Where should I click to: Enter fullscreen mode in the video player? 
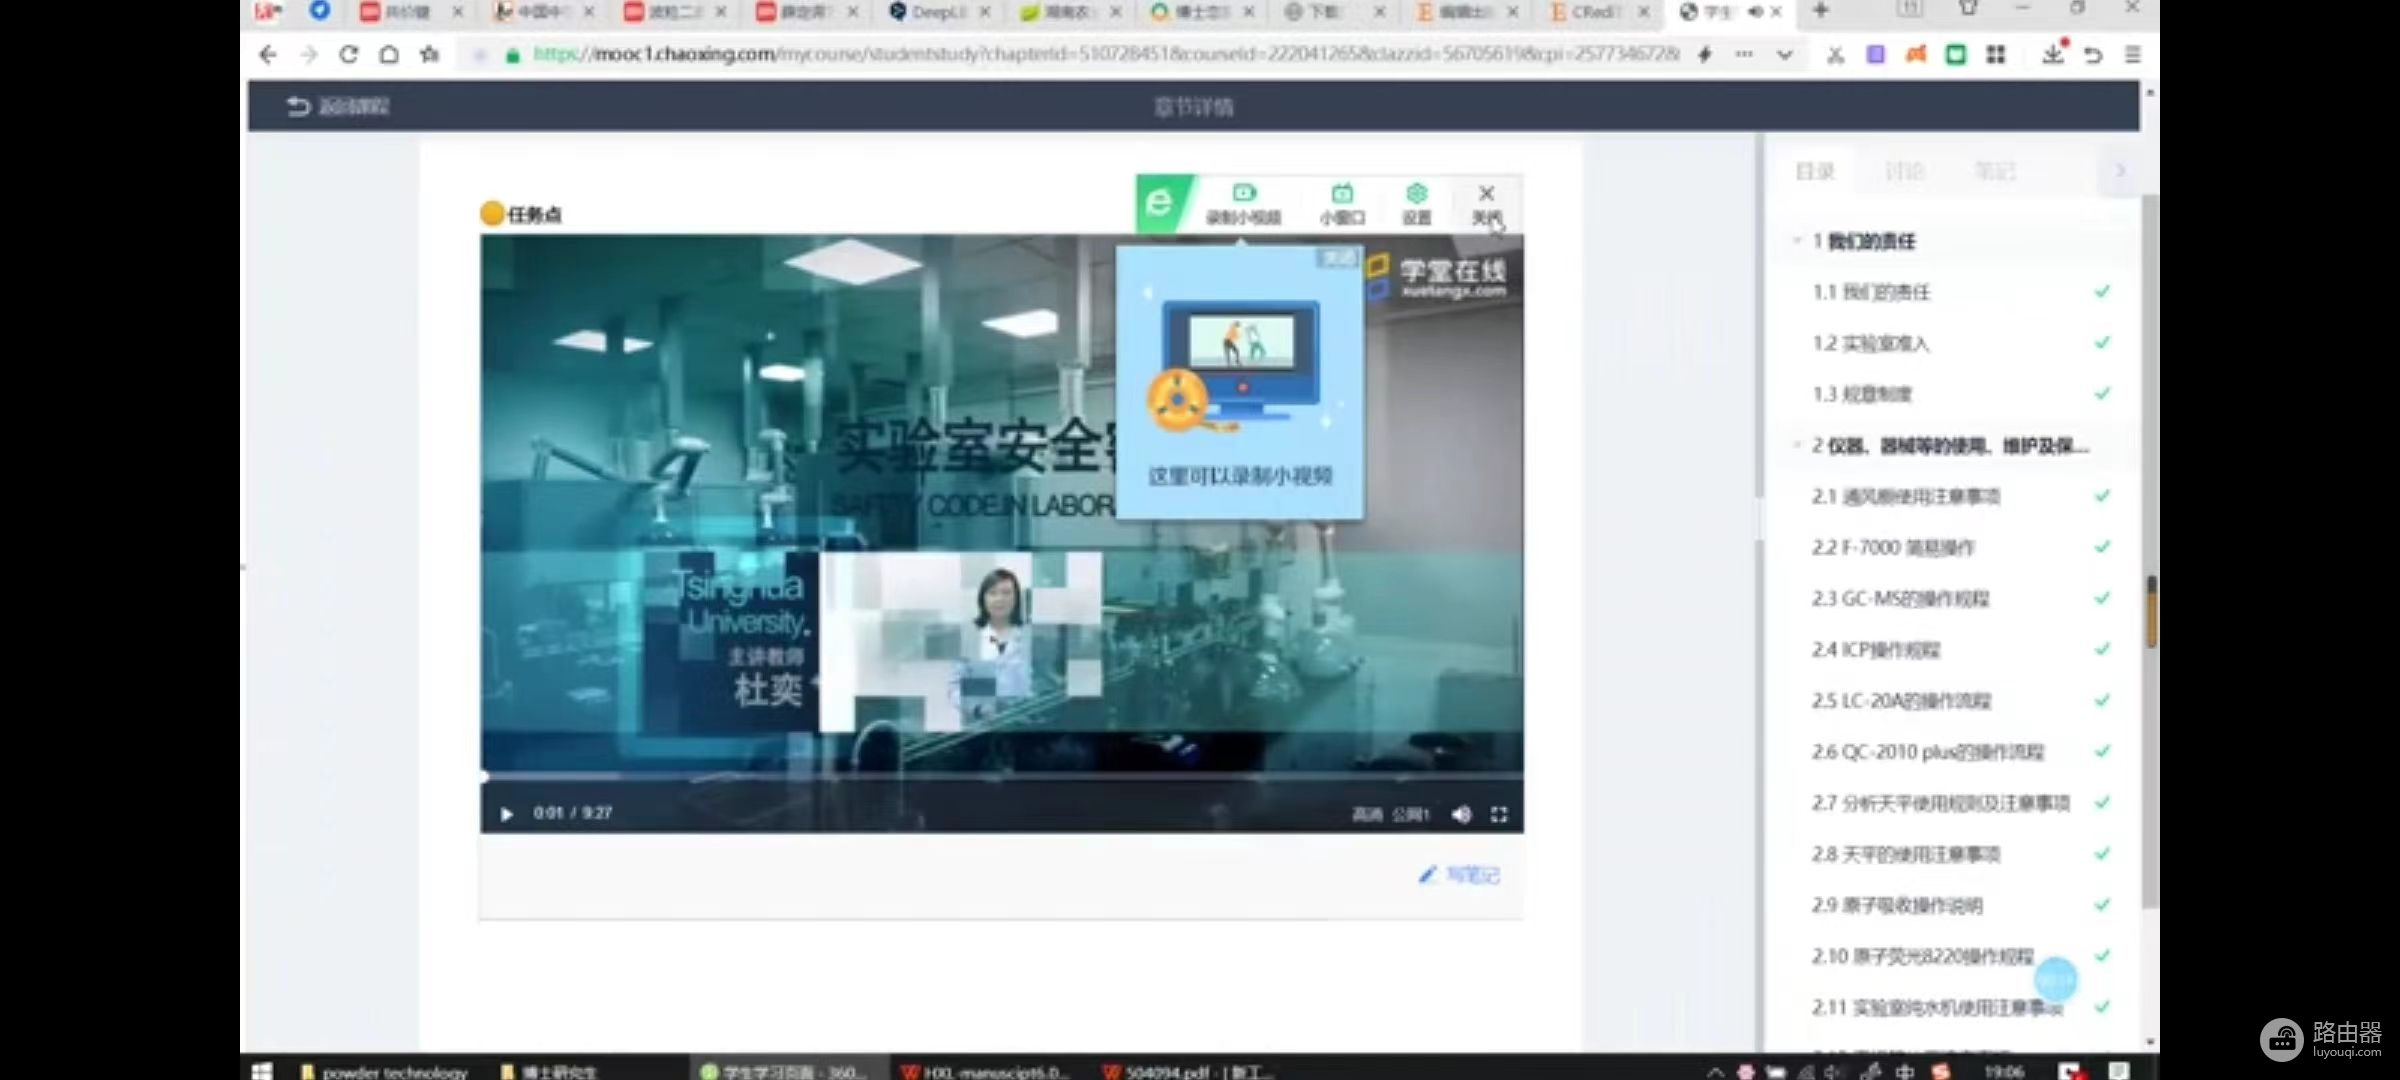point(1499,814)
